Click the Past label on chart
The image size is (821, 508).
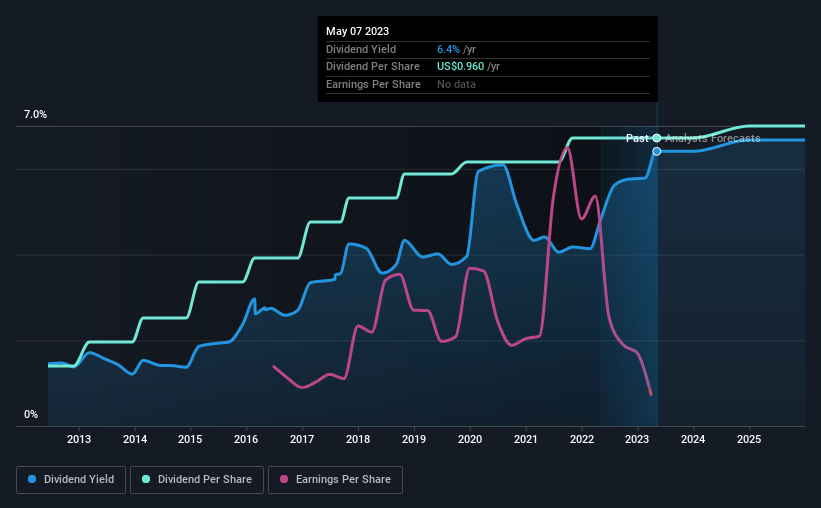(x=637, y=138)
